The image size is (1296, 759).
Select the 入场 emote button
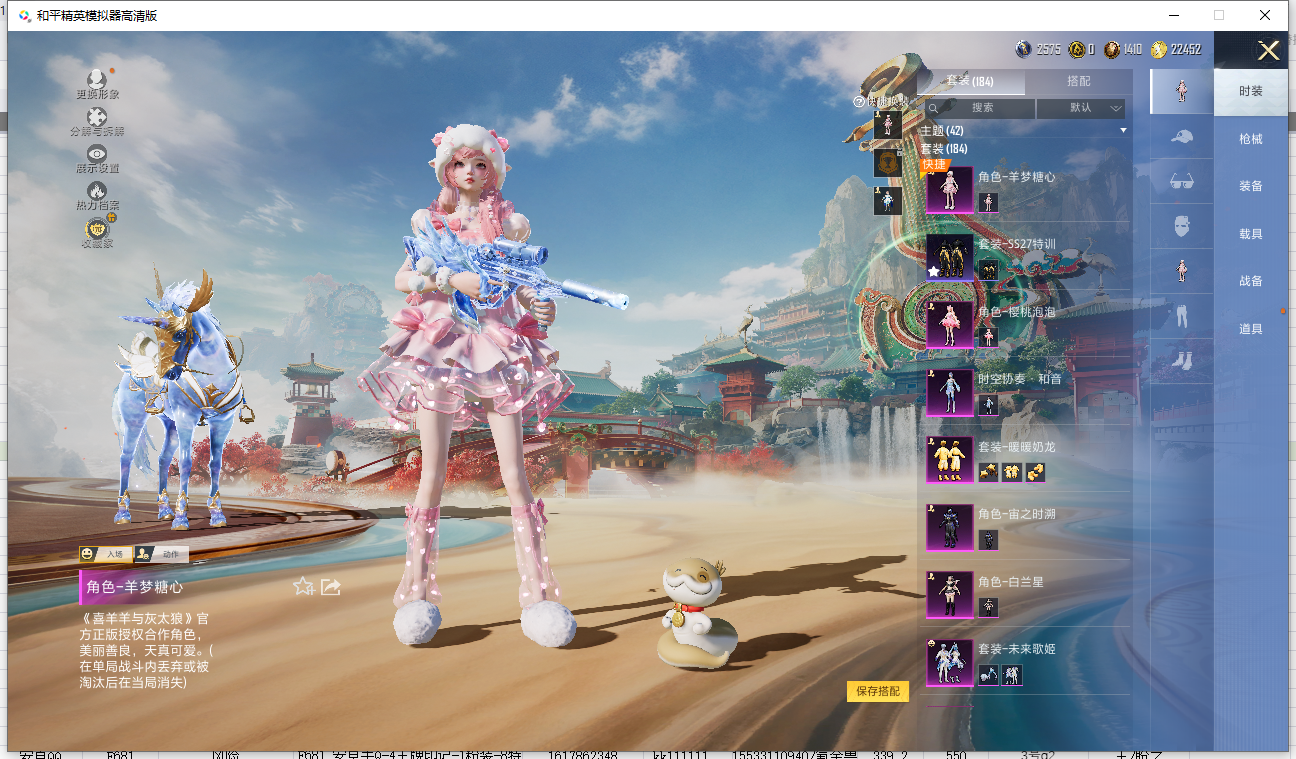(105, 554)
